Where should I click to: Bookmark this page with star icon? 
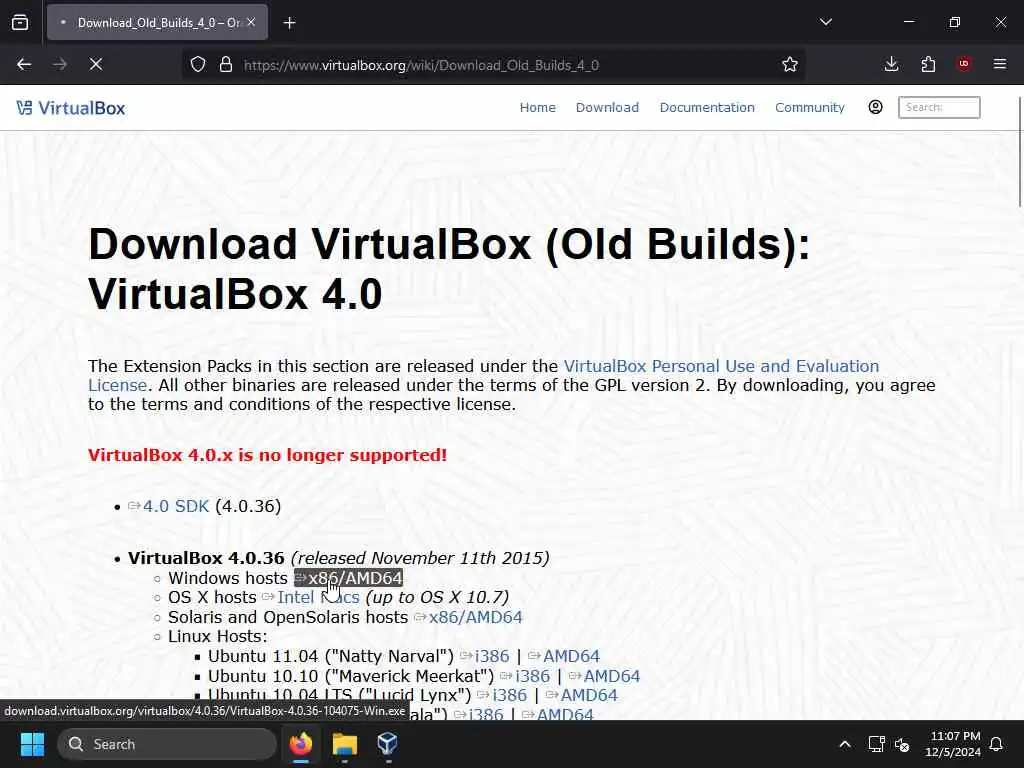tap(790, 64)
